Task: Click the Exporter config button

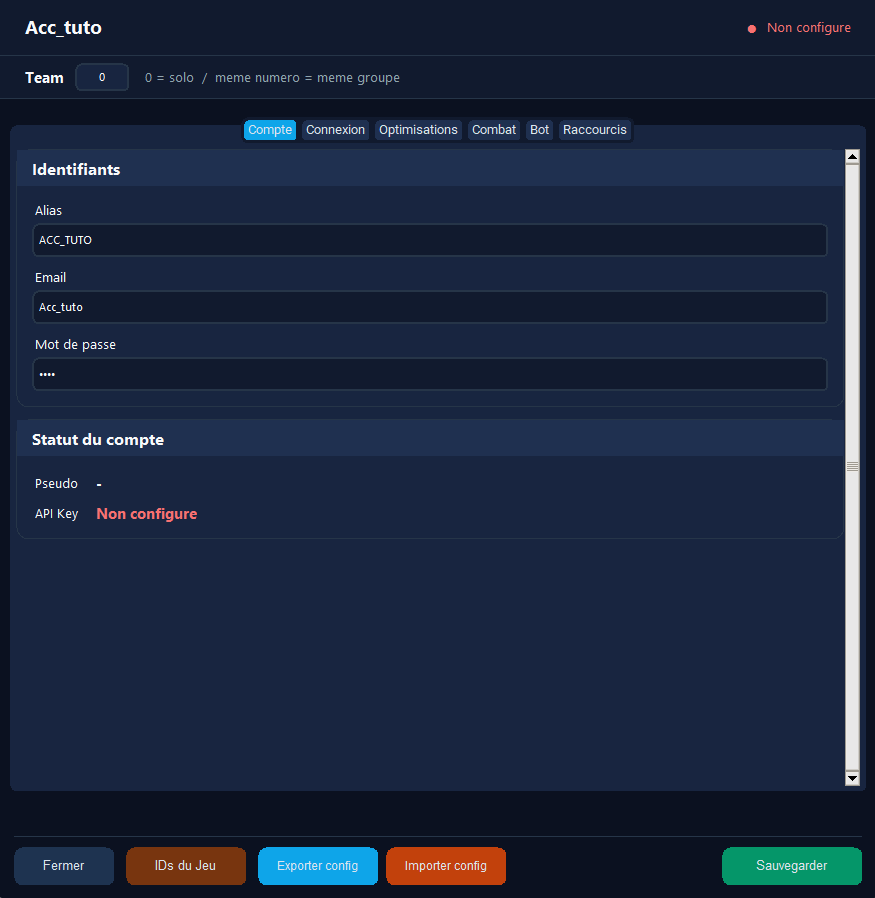Action: pos(317,866)
